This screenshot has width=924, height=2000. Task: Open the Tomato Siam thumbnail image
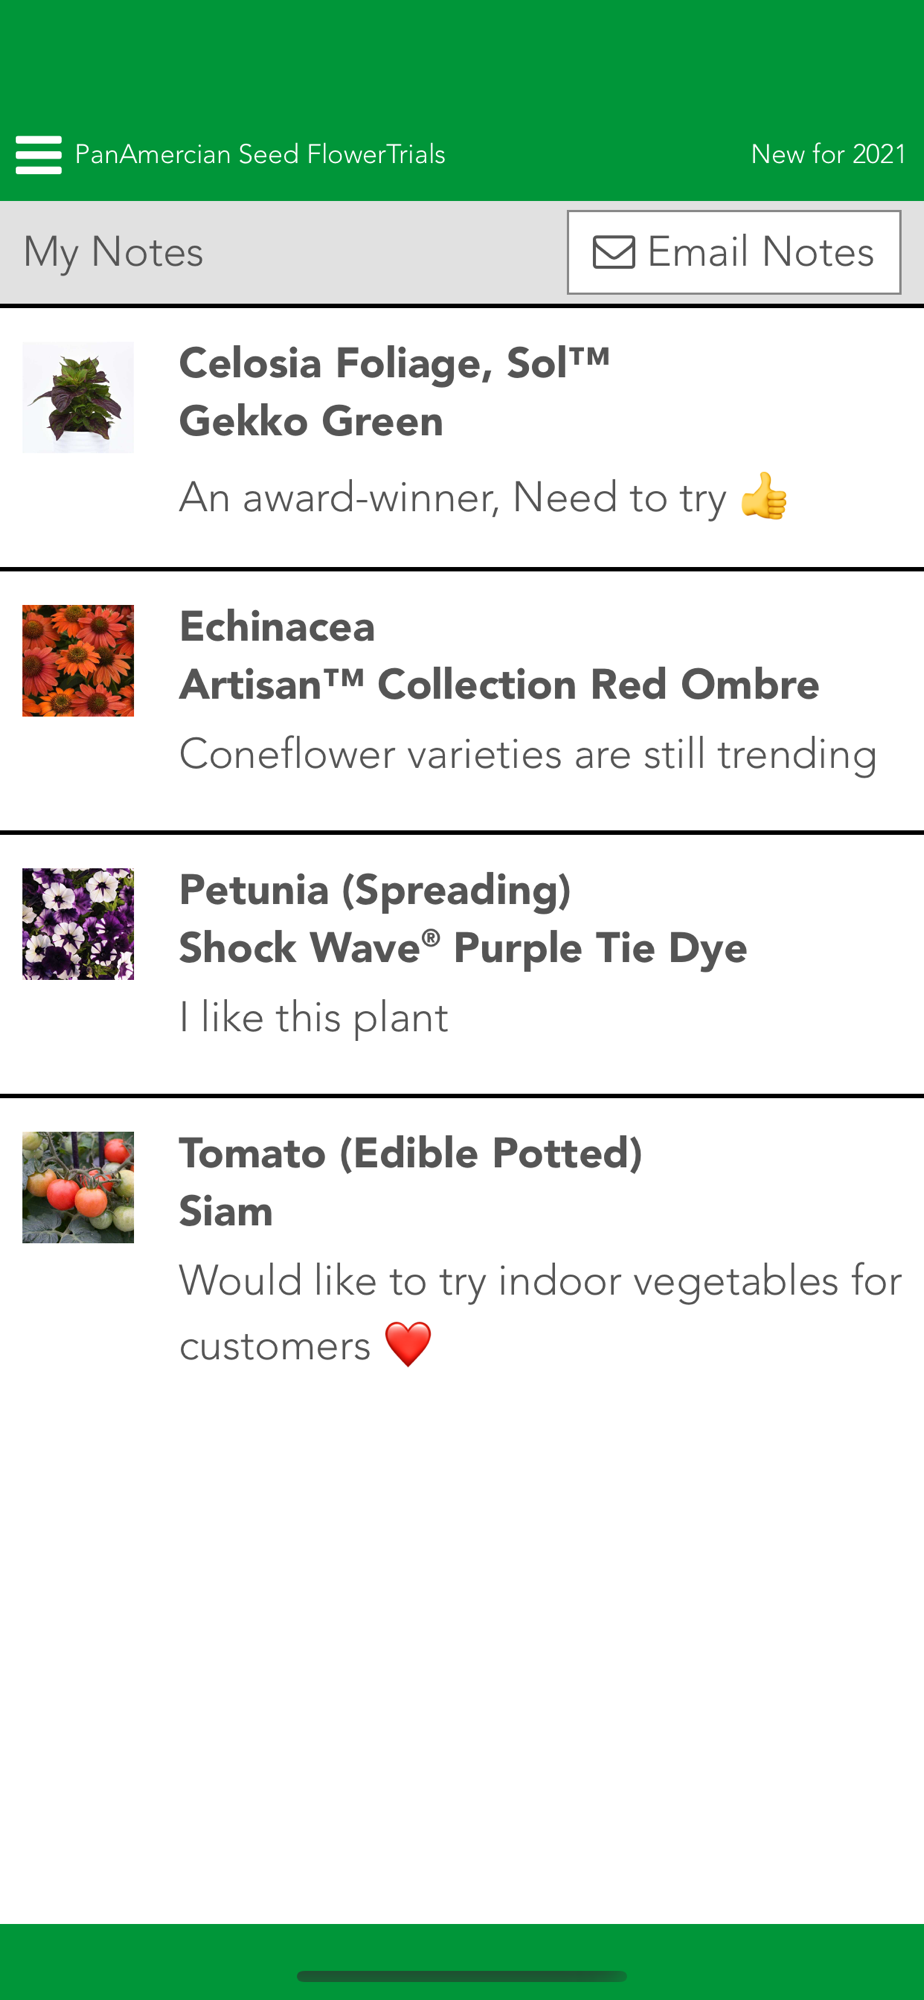click(x=78, y=1187)
